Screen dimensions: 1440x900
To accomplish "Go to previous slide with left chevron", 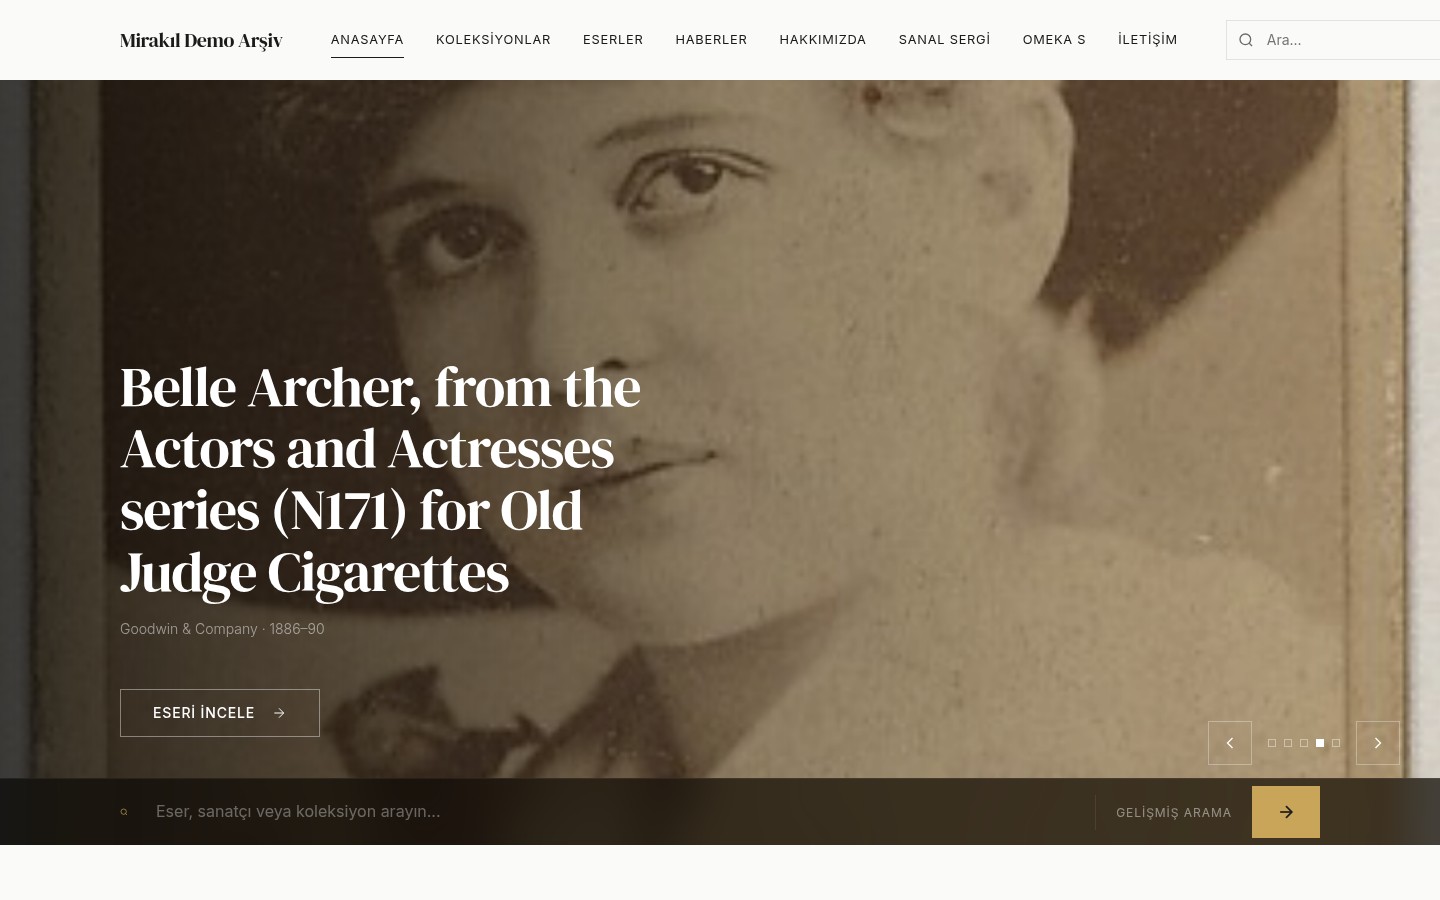I will click(1230, 743).
